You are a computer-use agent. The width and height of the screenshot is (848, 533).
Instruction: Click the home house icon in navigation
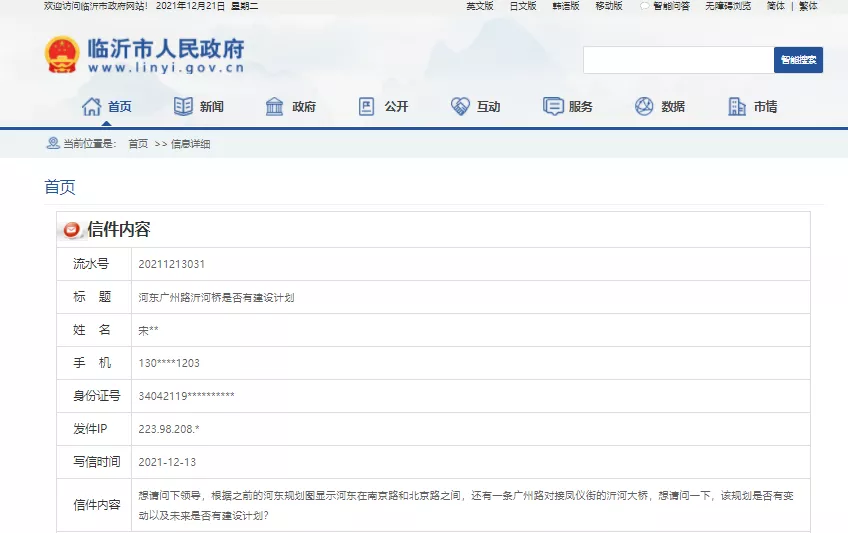click(x=91, y=106)
